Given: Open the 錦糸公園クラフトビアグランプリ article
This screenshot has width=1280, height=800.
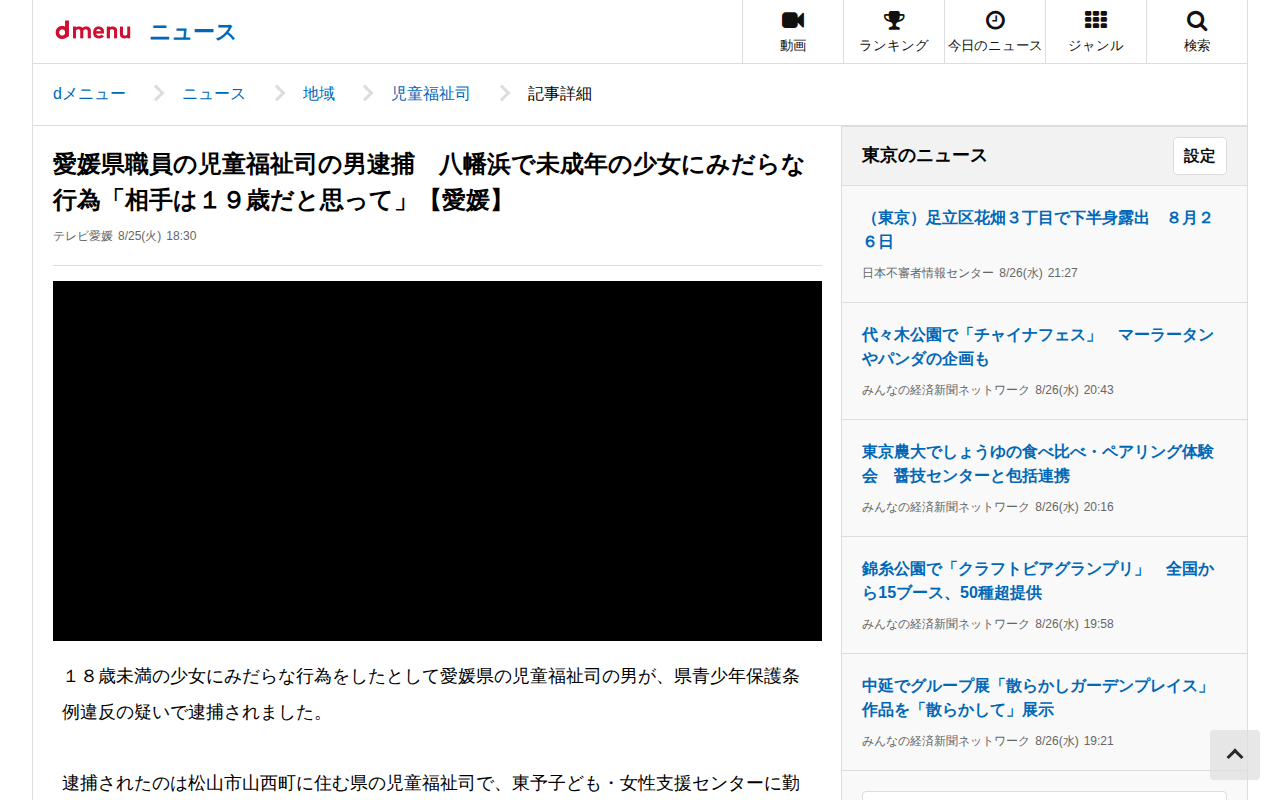Looking at the screenshot, I should (1037, 581).
